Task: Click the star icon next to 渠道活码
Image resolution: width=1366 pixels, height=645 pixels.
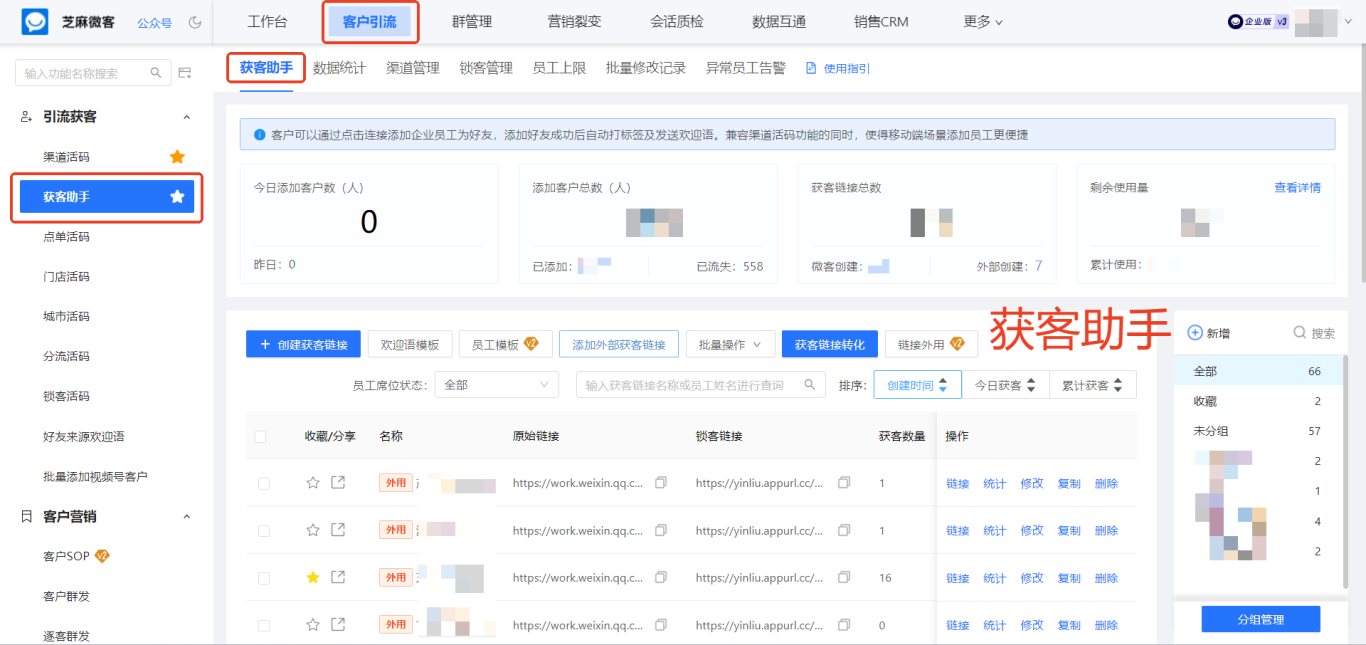Action: [177, 157]
